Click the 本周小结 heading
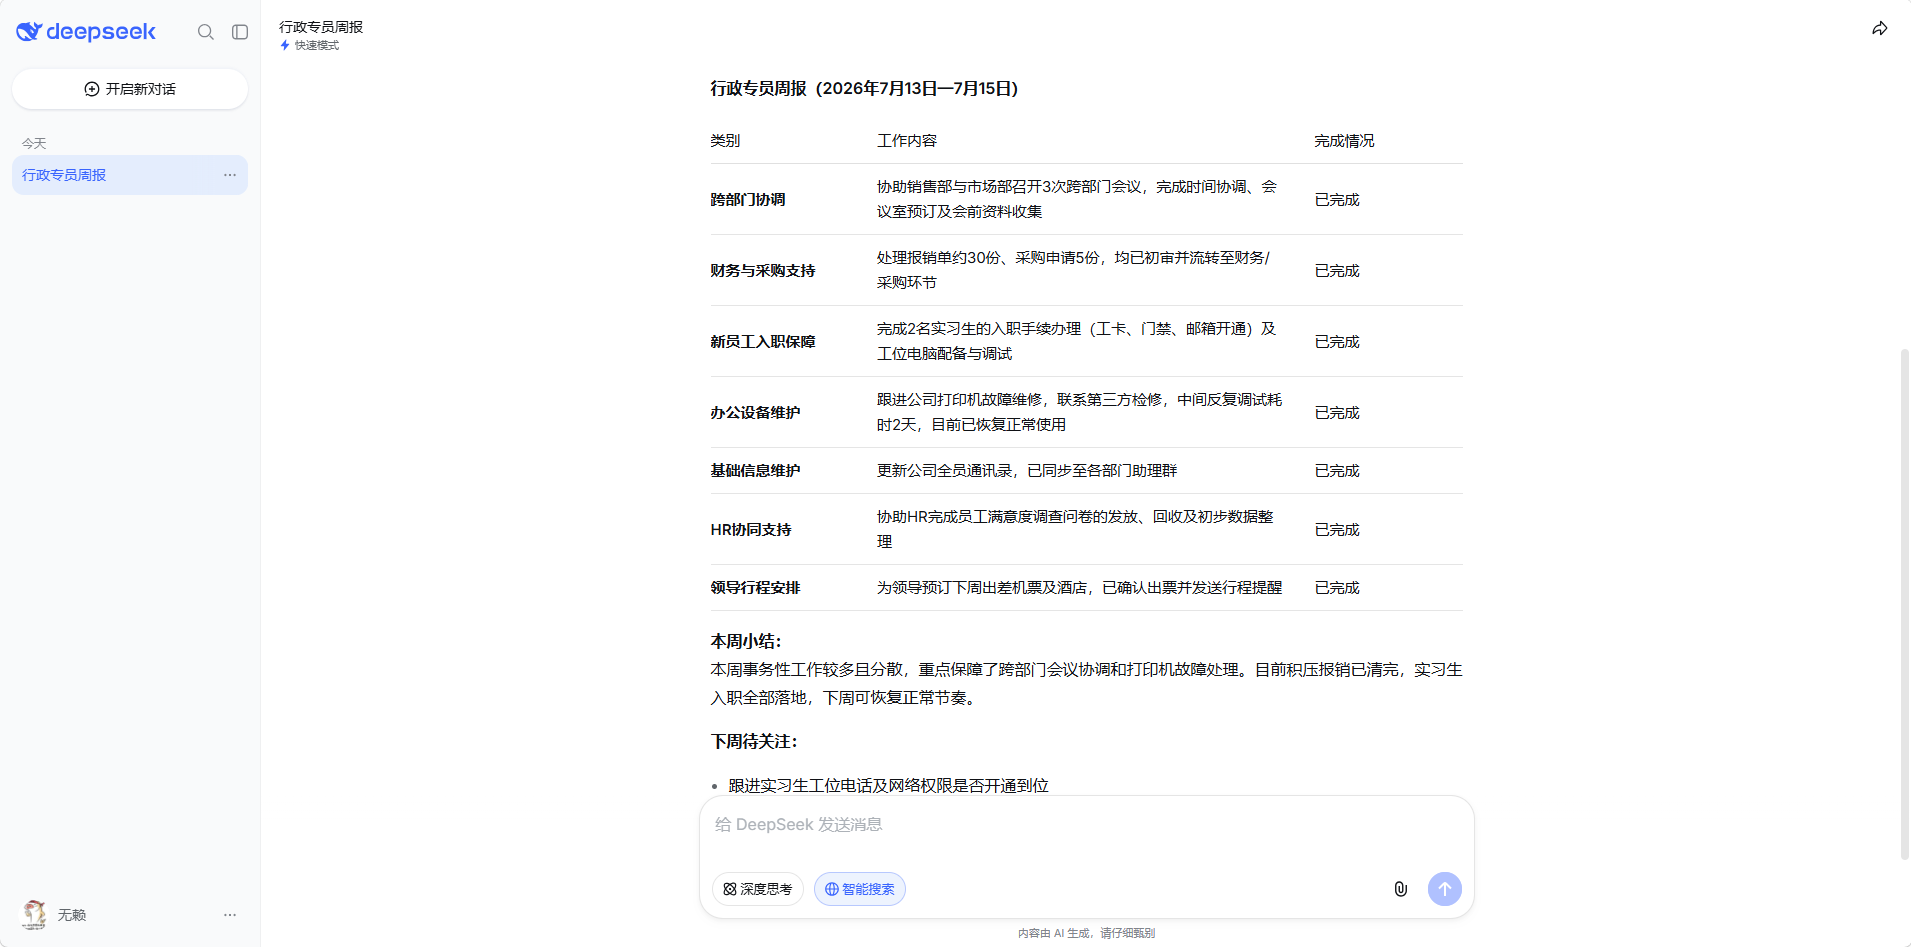Screen dimensions: 1911x947 point(746,642)
